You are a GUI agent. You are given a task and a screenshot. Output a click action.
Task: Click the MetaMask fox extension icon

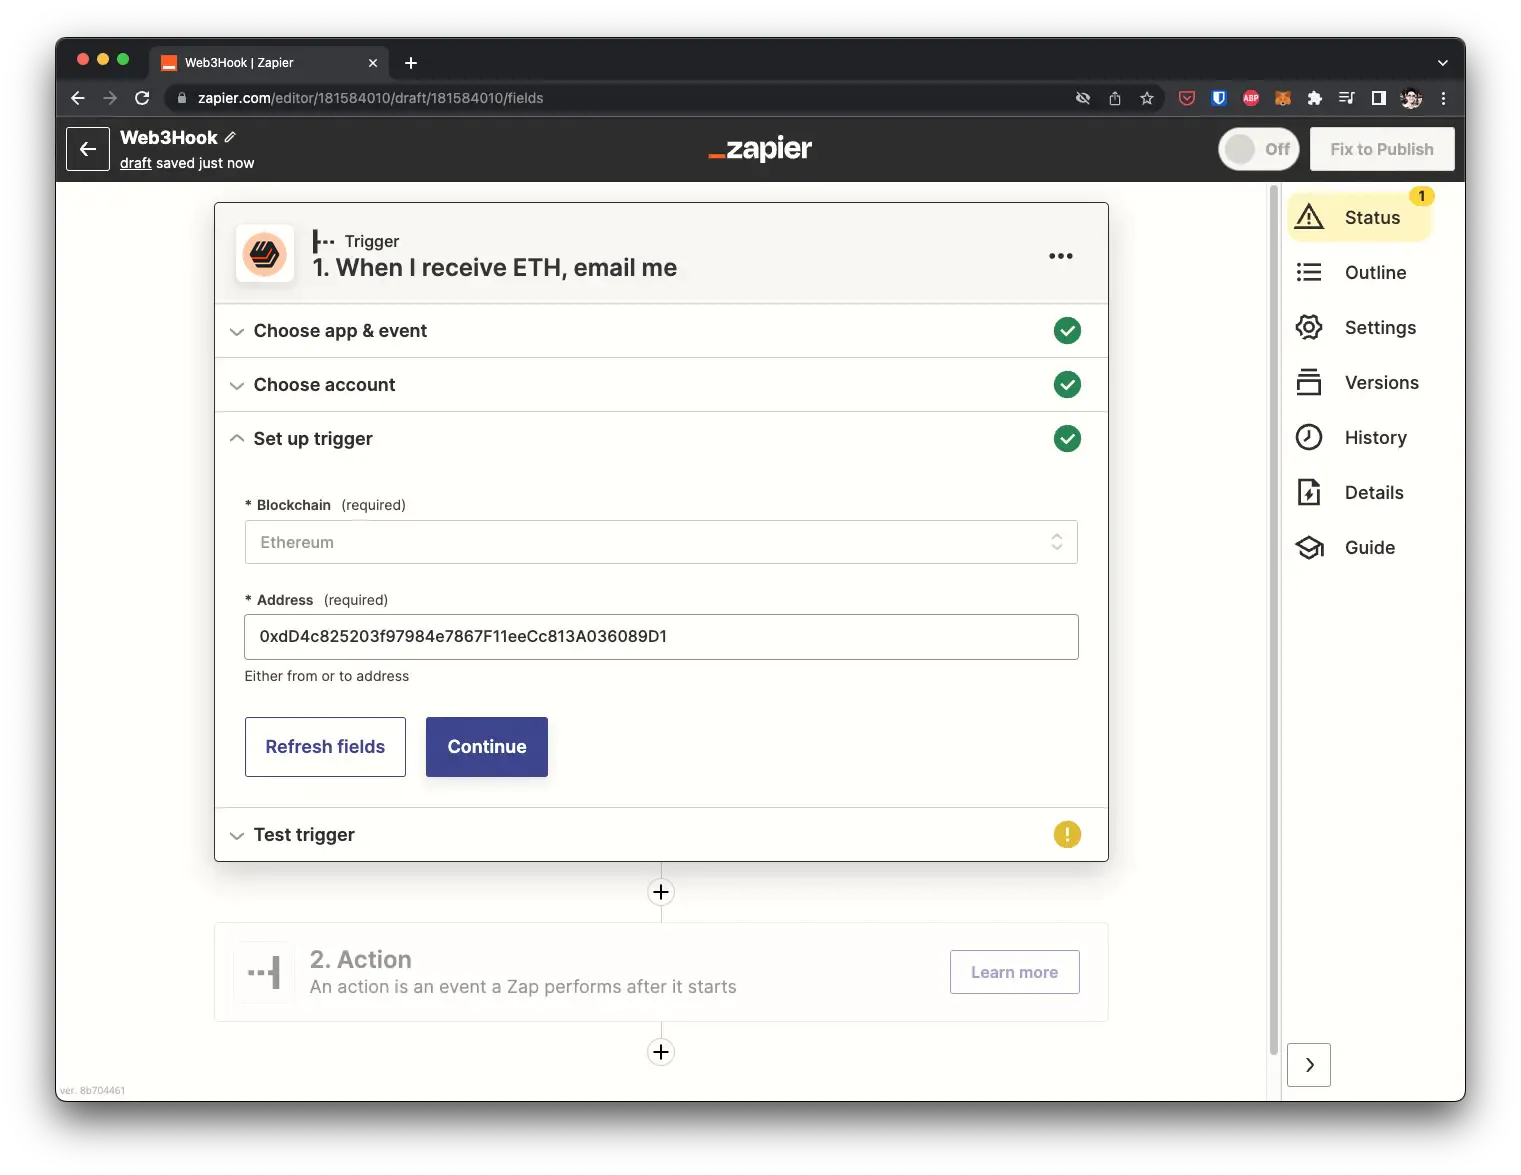pyautogui.click(x=1283, y=98)
